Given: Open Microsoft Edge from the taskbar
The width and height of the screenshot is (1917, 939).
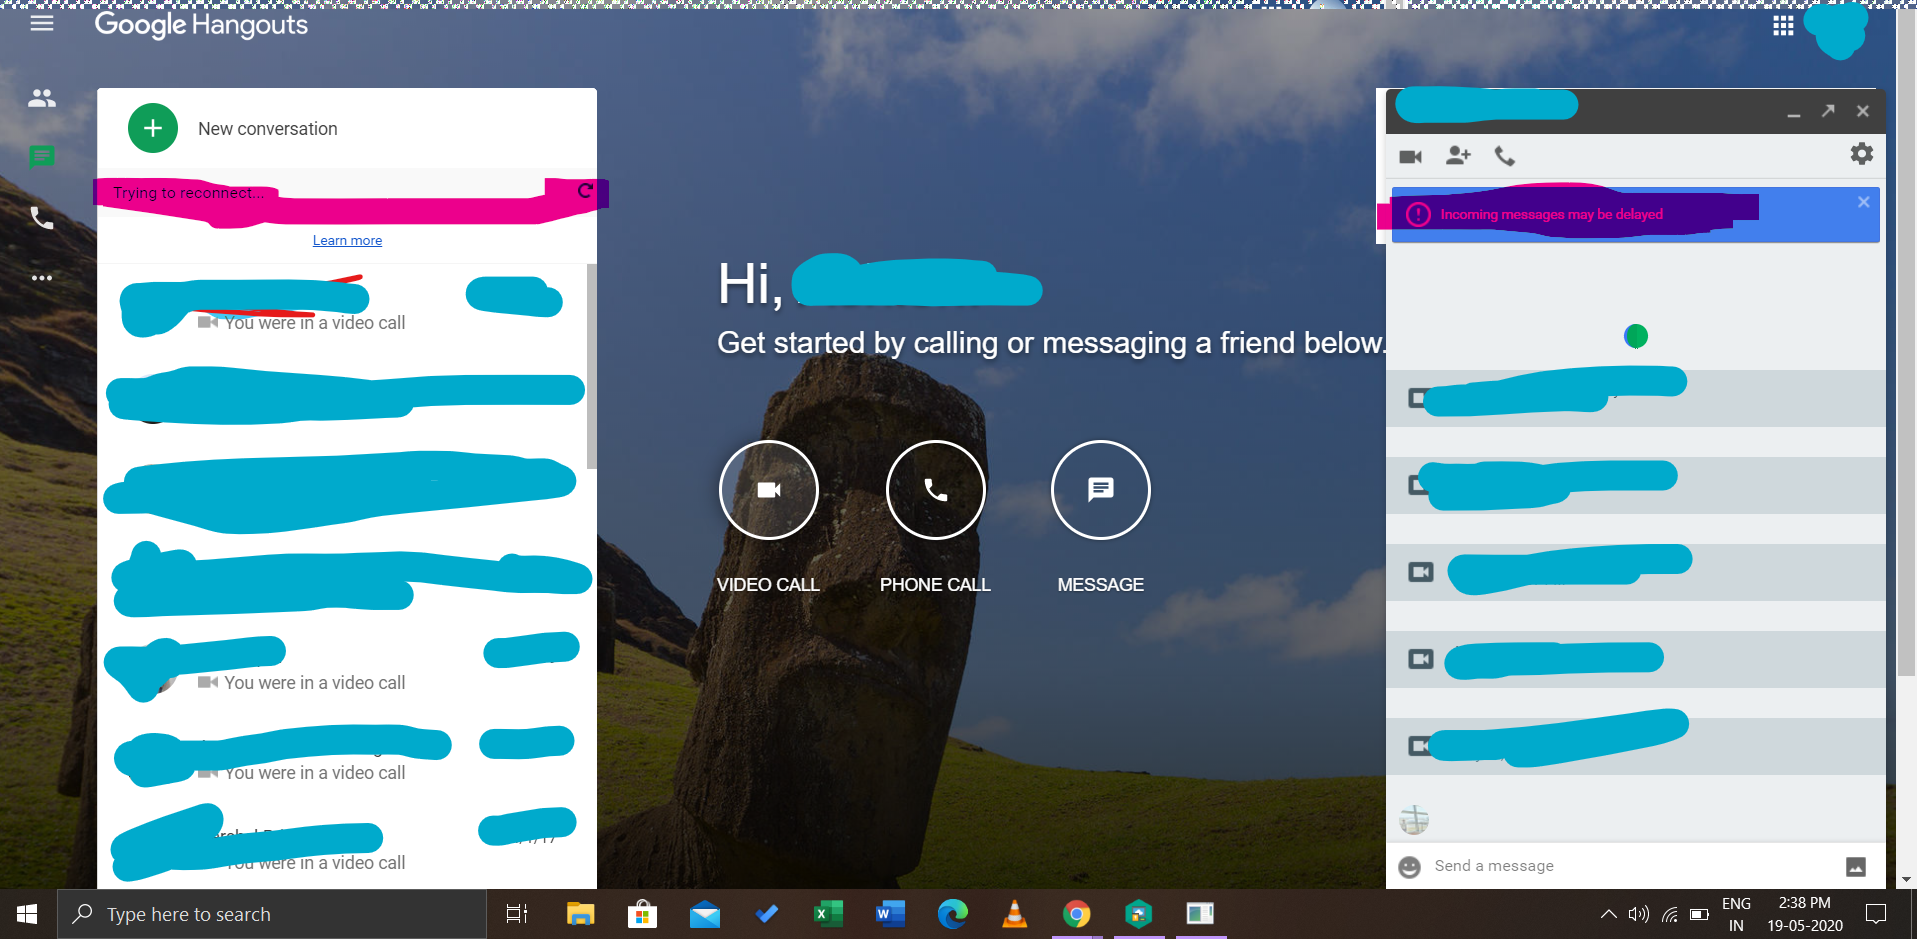Looking at the screenshot, I should pos(952,914).
